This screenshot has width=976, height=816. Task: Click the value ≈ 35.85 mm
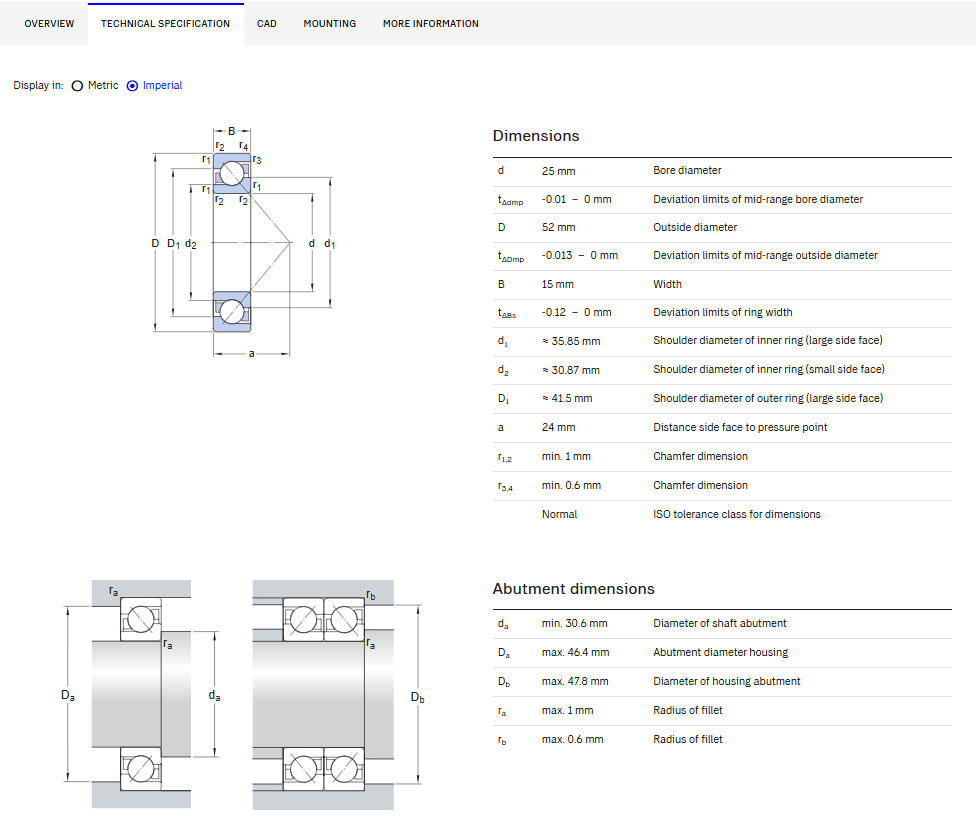pyautogui.click(x=571, y=342)
